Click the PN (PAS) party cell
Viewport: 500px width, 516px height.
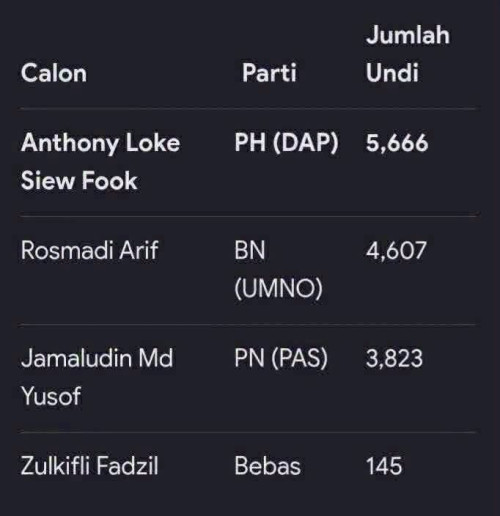click(x=281, y=358)
